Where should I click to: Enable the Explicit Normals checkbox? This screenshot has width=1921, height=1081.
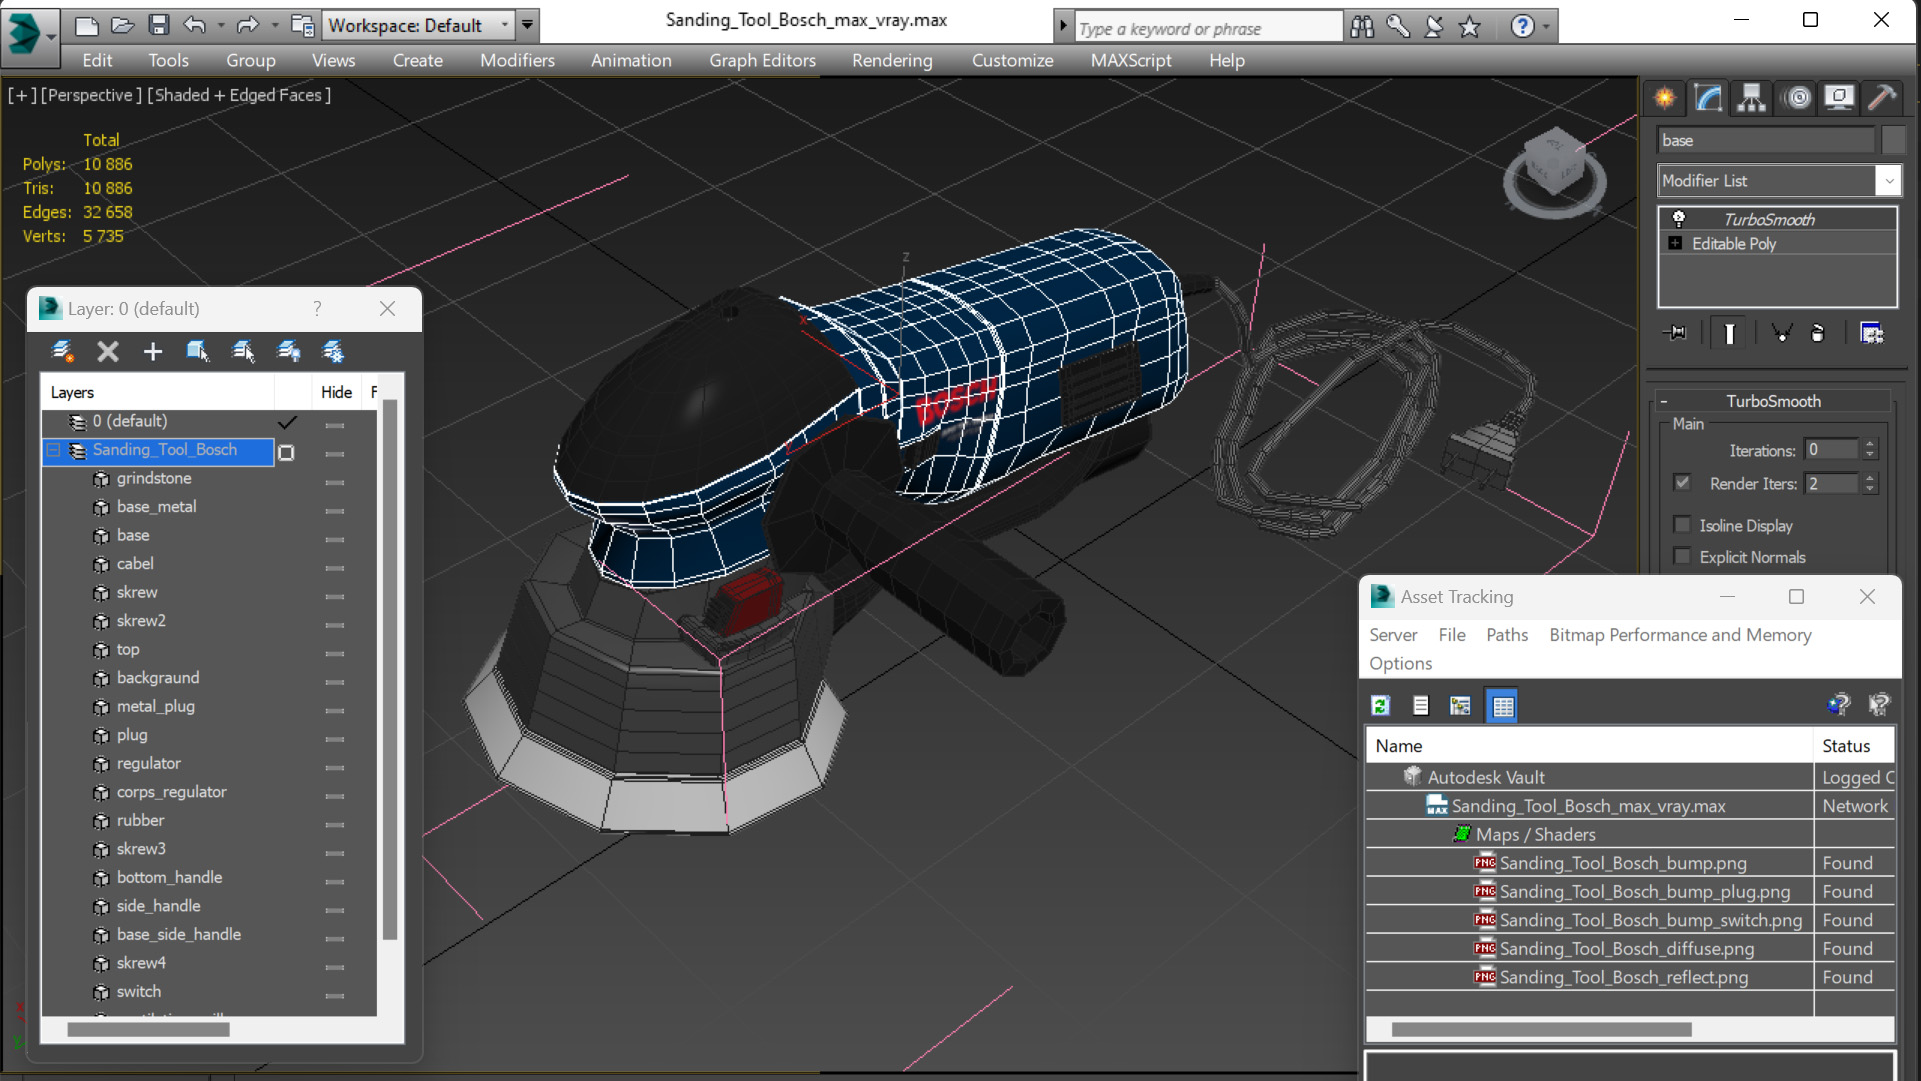point(1682,557)
